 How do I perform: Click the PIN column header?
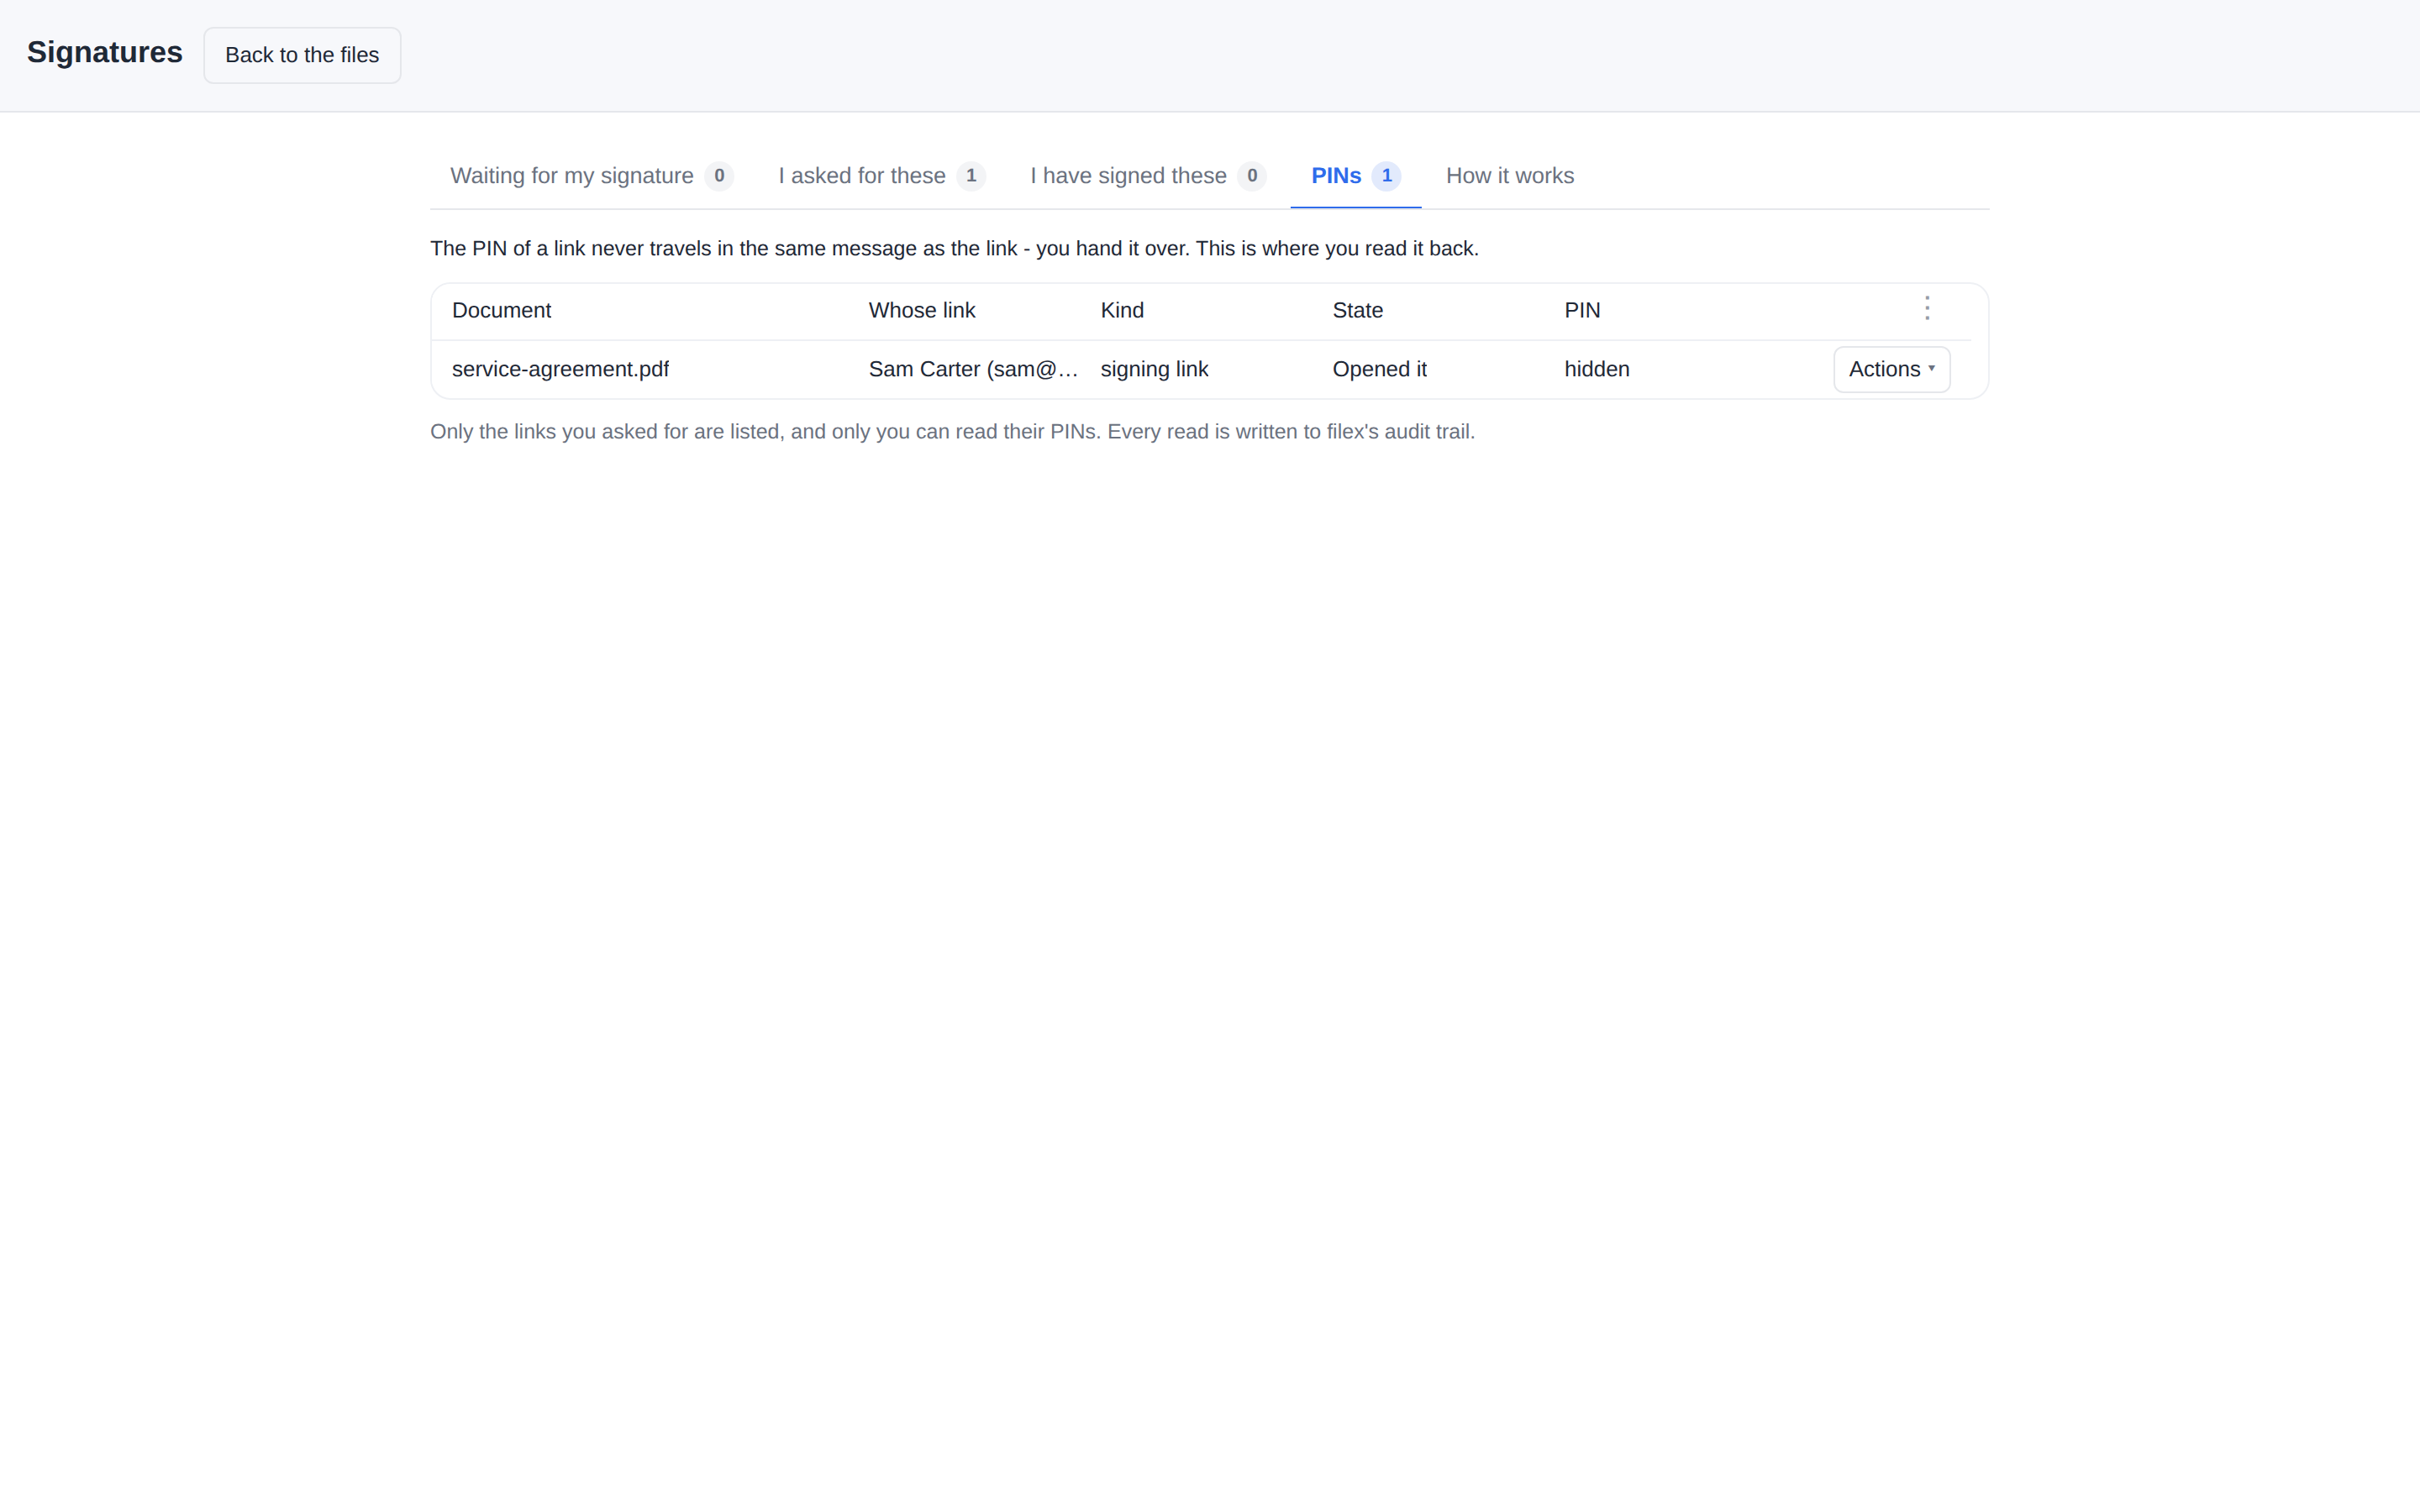pyautogui.click(x=1582, y=310)
